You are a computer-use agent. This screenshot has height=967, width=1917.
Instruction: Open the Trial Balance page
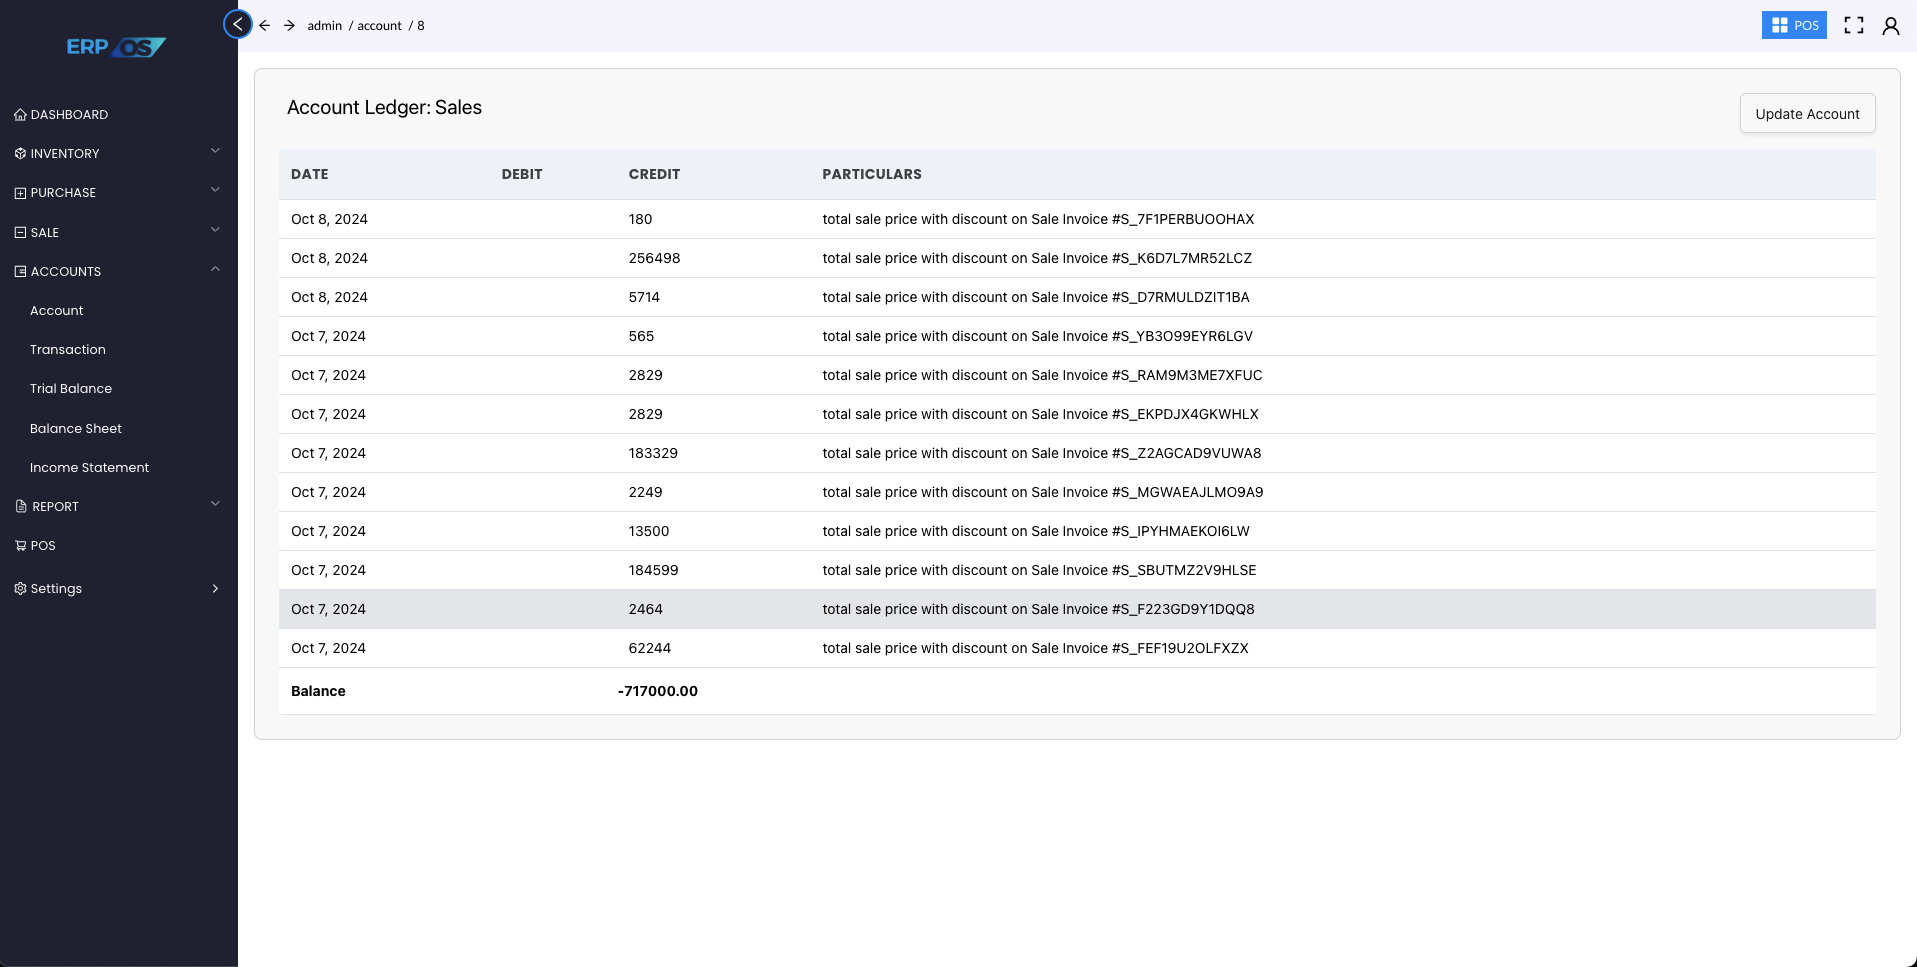[x=71, y=389]
